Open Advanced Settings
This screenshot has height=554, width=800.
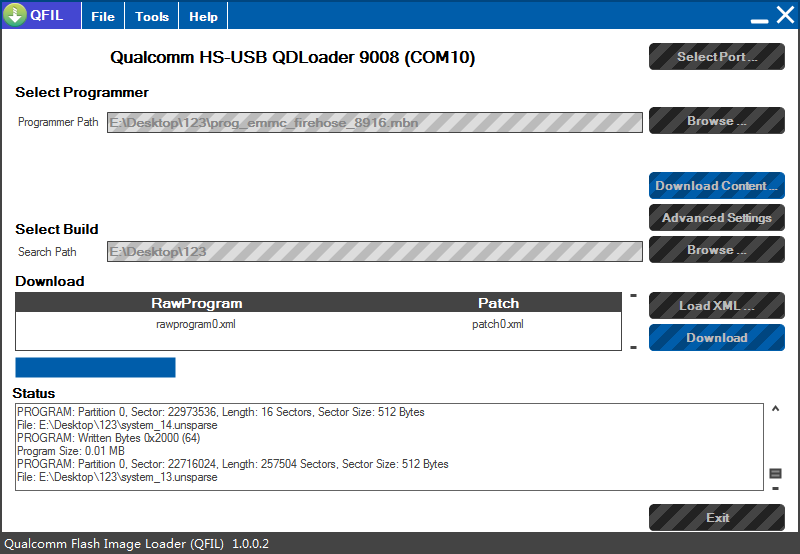[x=716, y=218]
